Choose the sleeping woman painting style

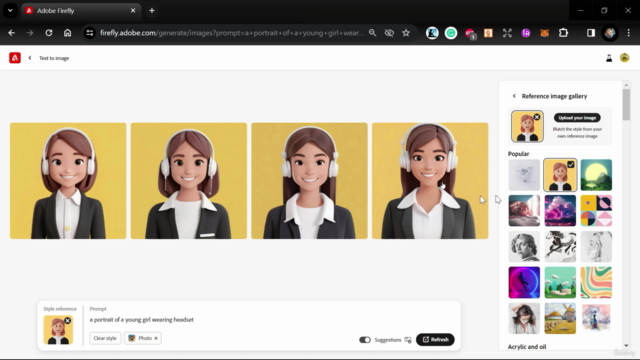(524, 211)
